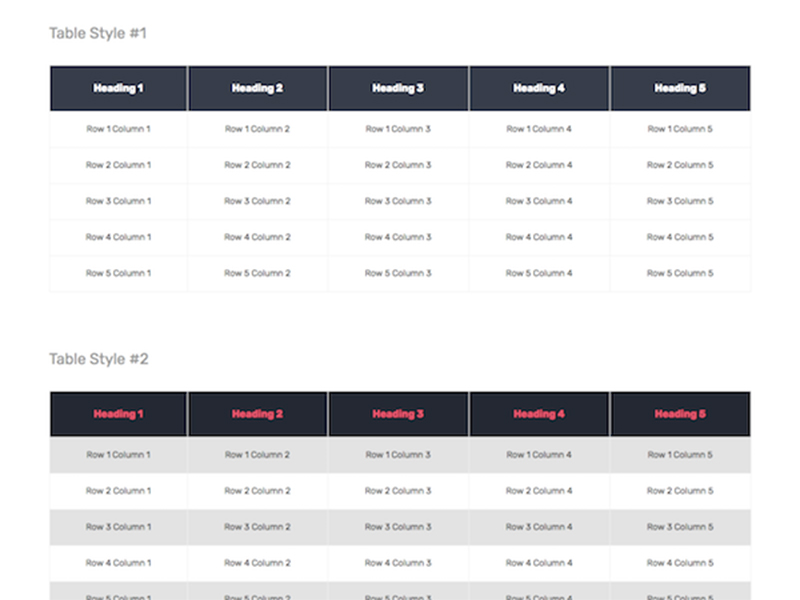Select Row 4 Column 3 in second table

[x=398, y=563]
